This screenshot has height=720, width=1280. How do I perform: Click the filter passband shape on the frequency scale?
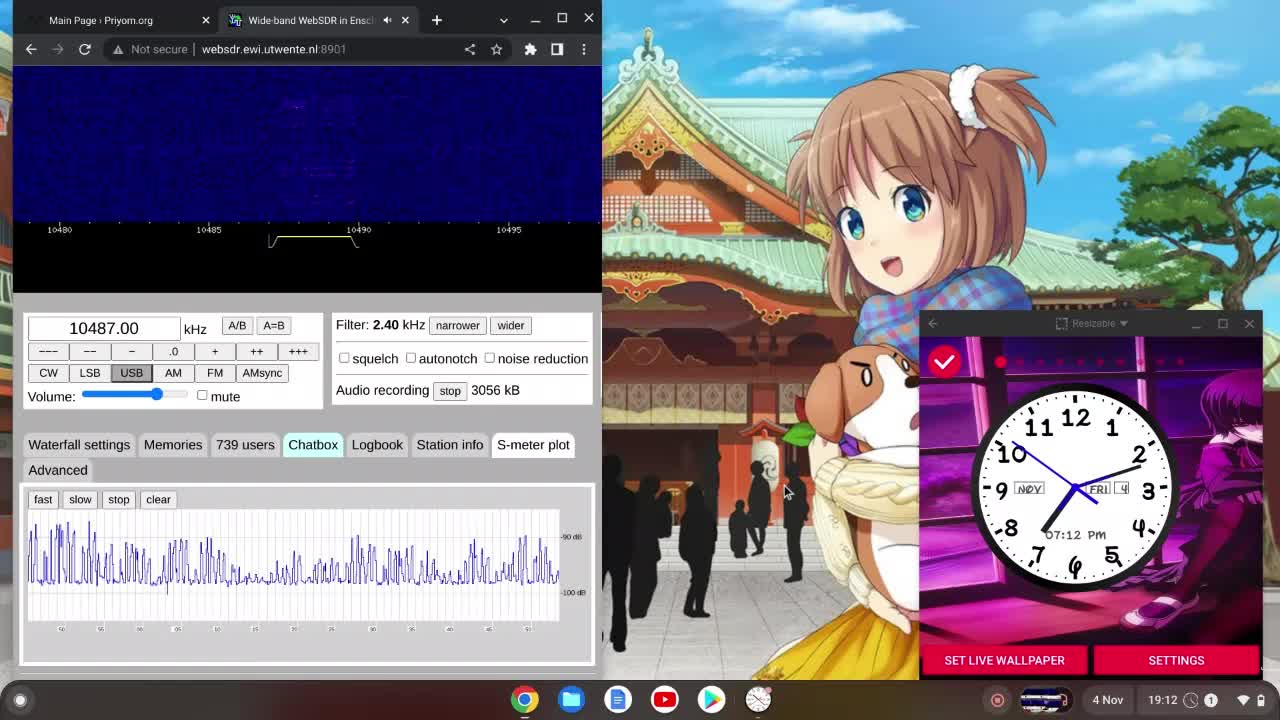(x=313, y=241)
